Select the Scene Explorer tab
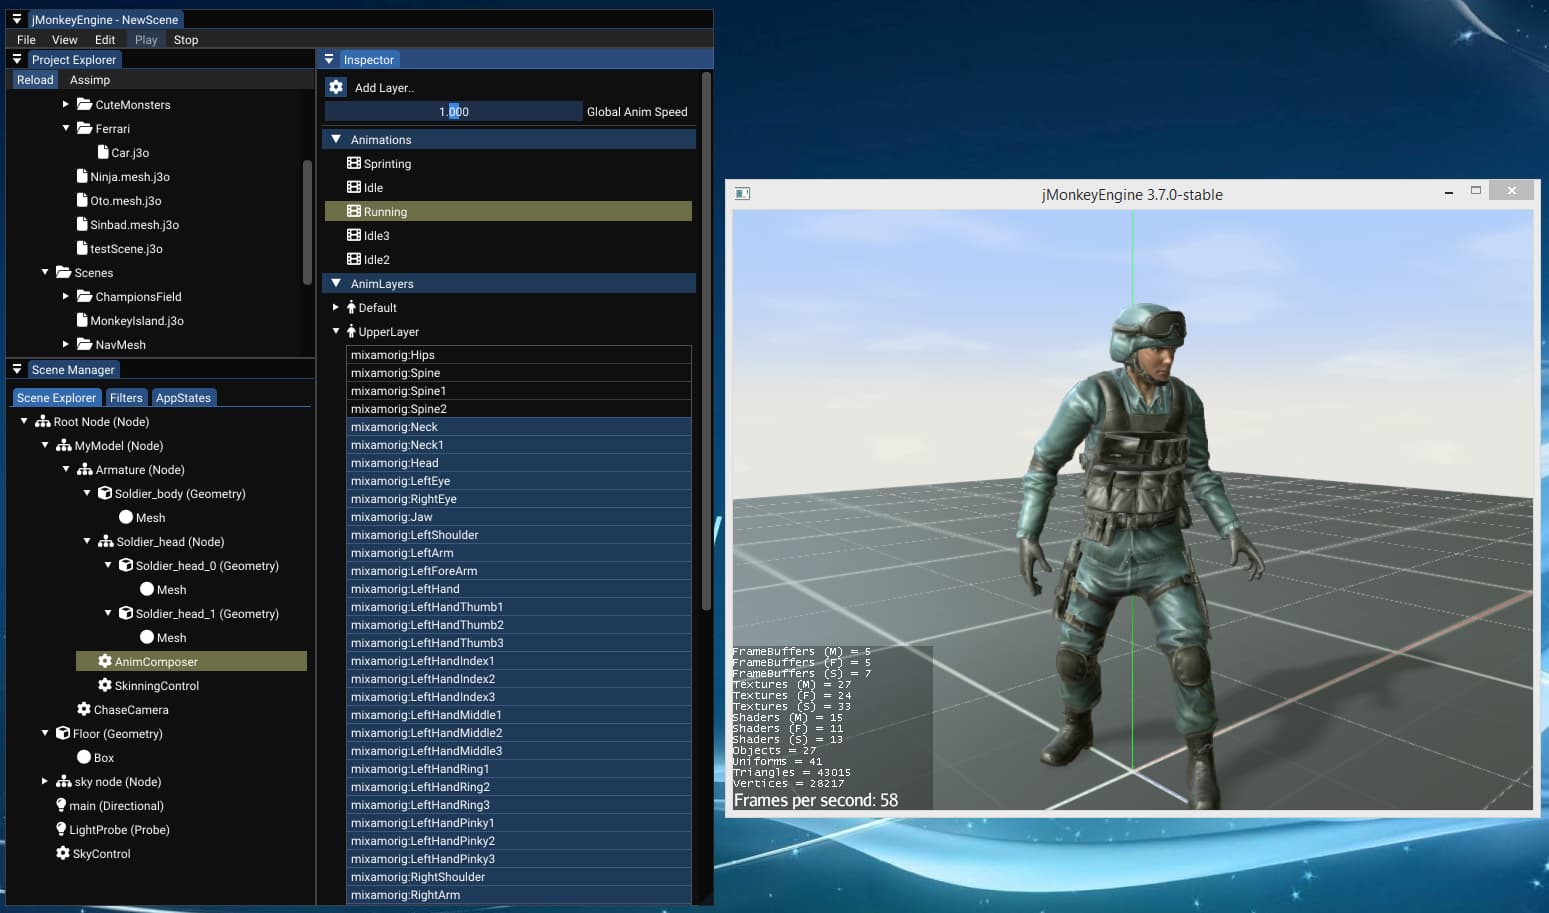This screenshot has width=1549, height=913. [x=56, y=397]
